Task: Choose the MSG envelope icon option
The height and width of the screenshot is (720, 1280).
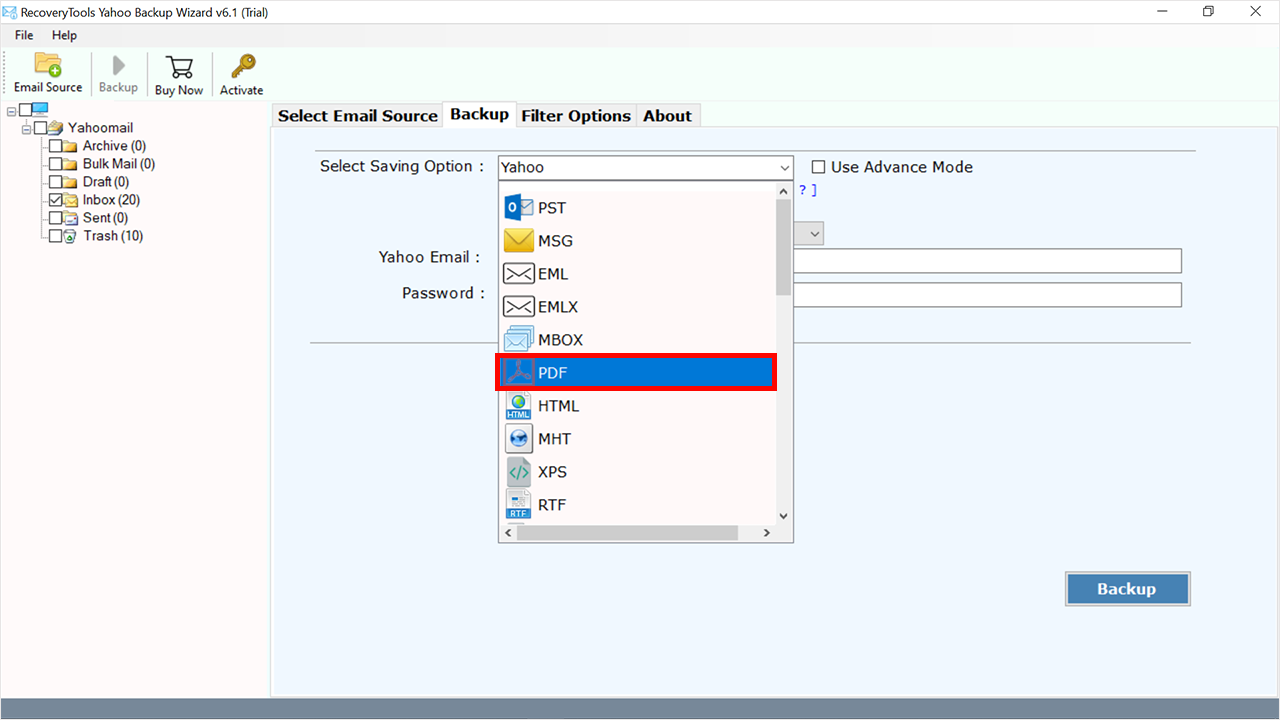Action: (519, 241)
